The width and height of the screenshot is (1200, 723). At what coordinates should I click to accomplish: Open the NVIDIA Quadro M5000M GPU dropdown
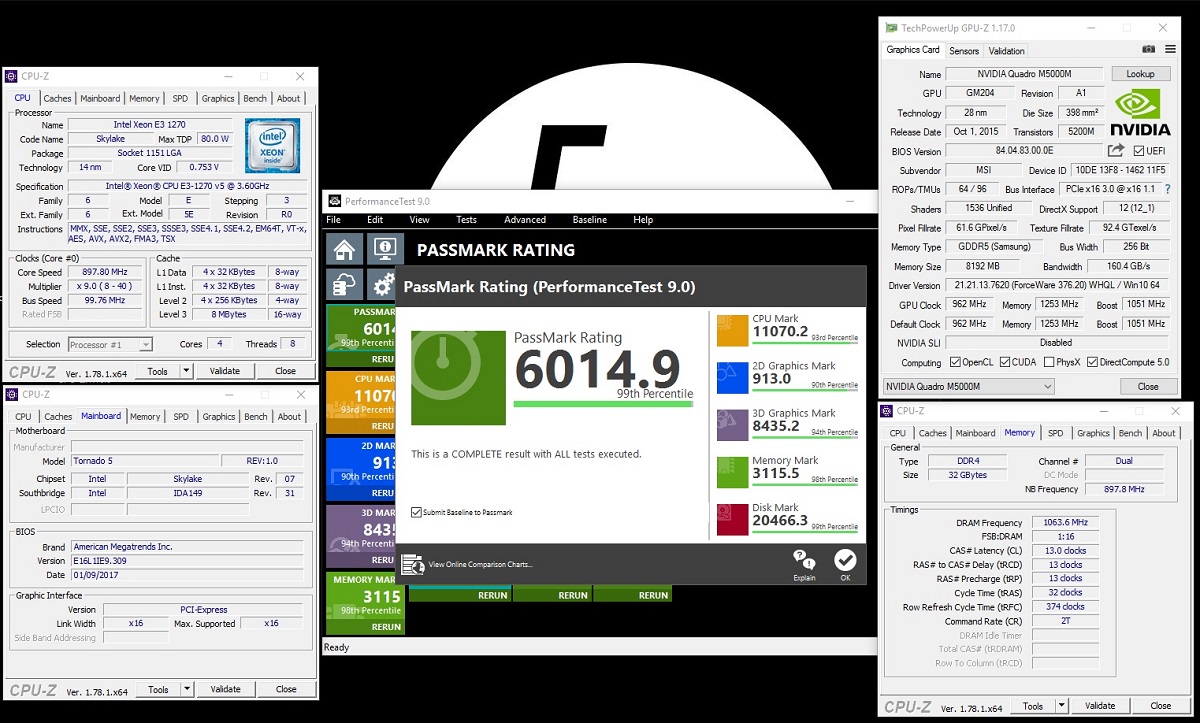(968, 386)
